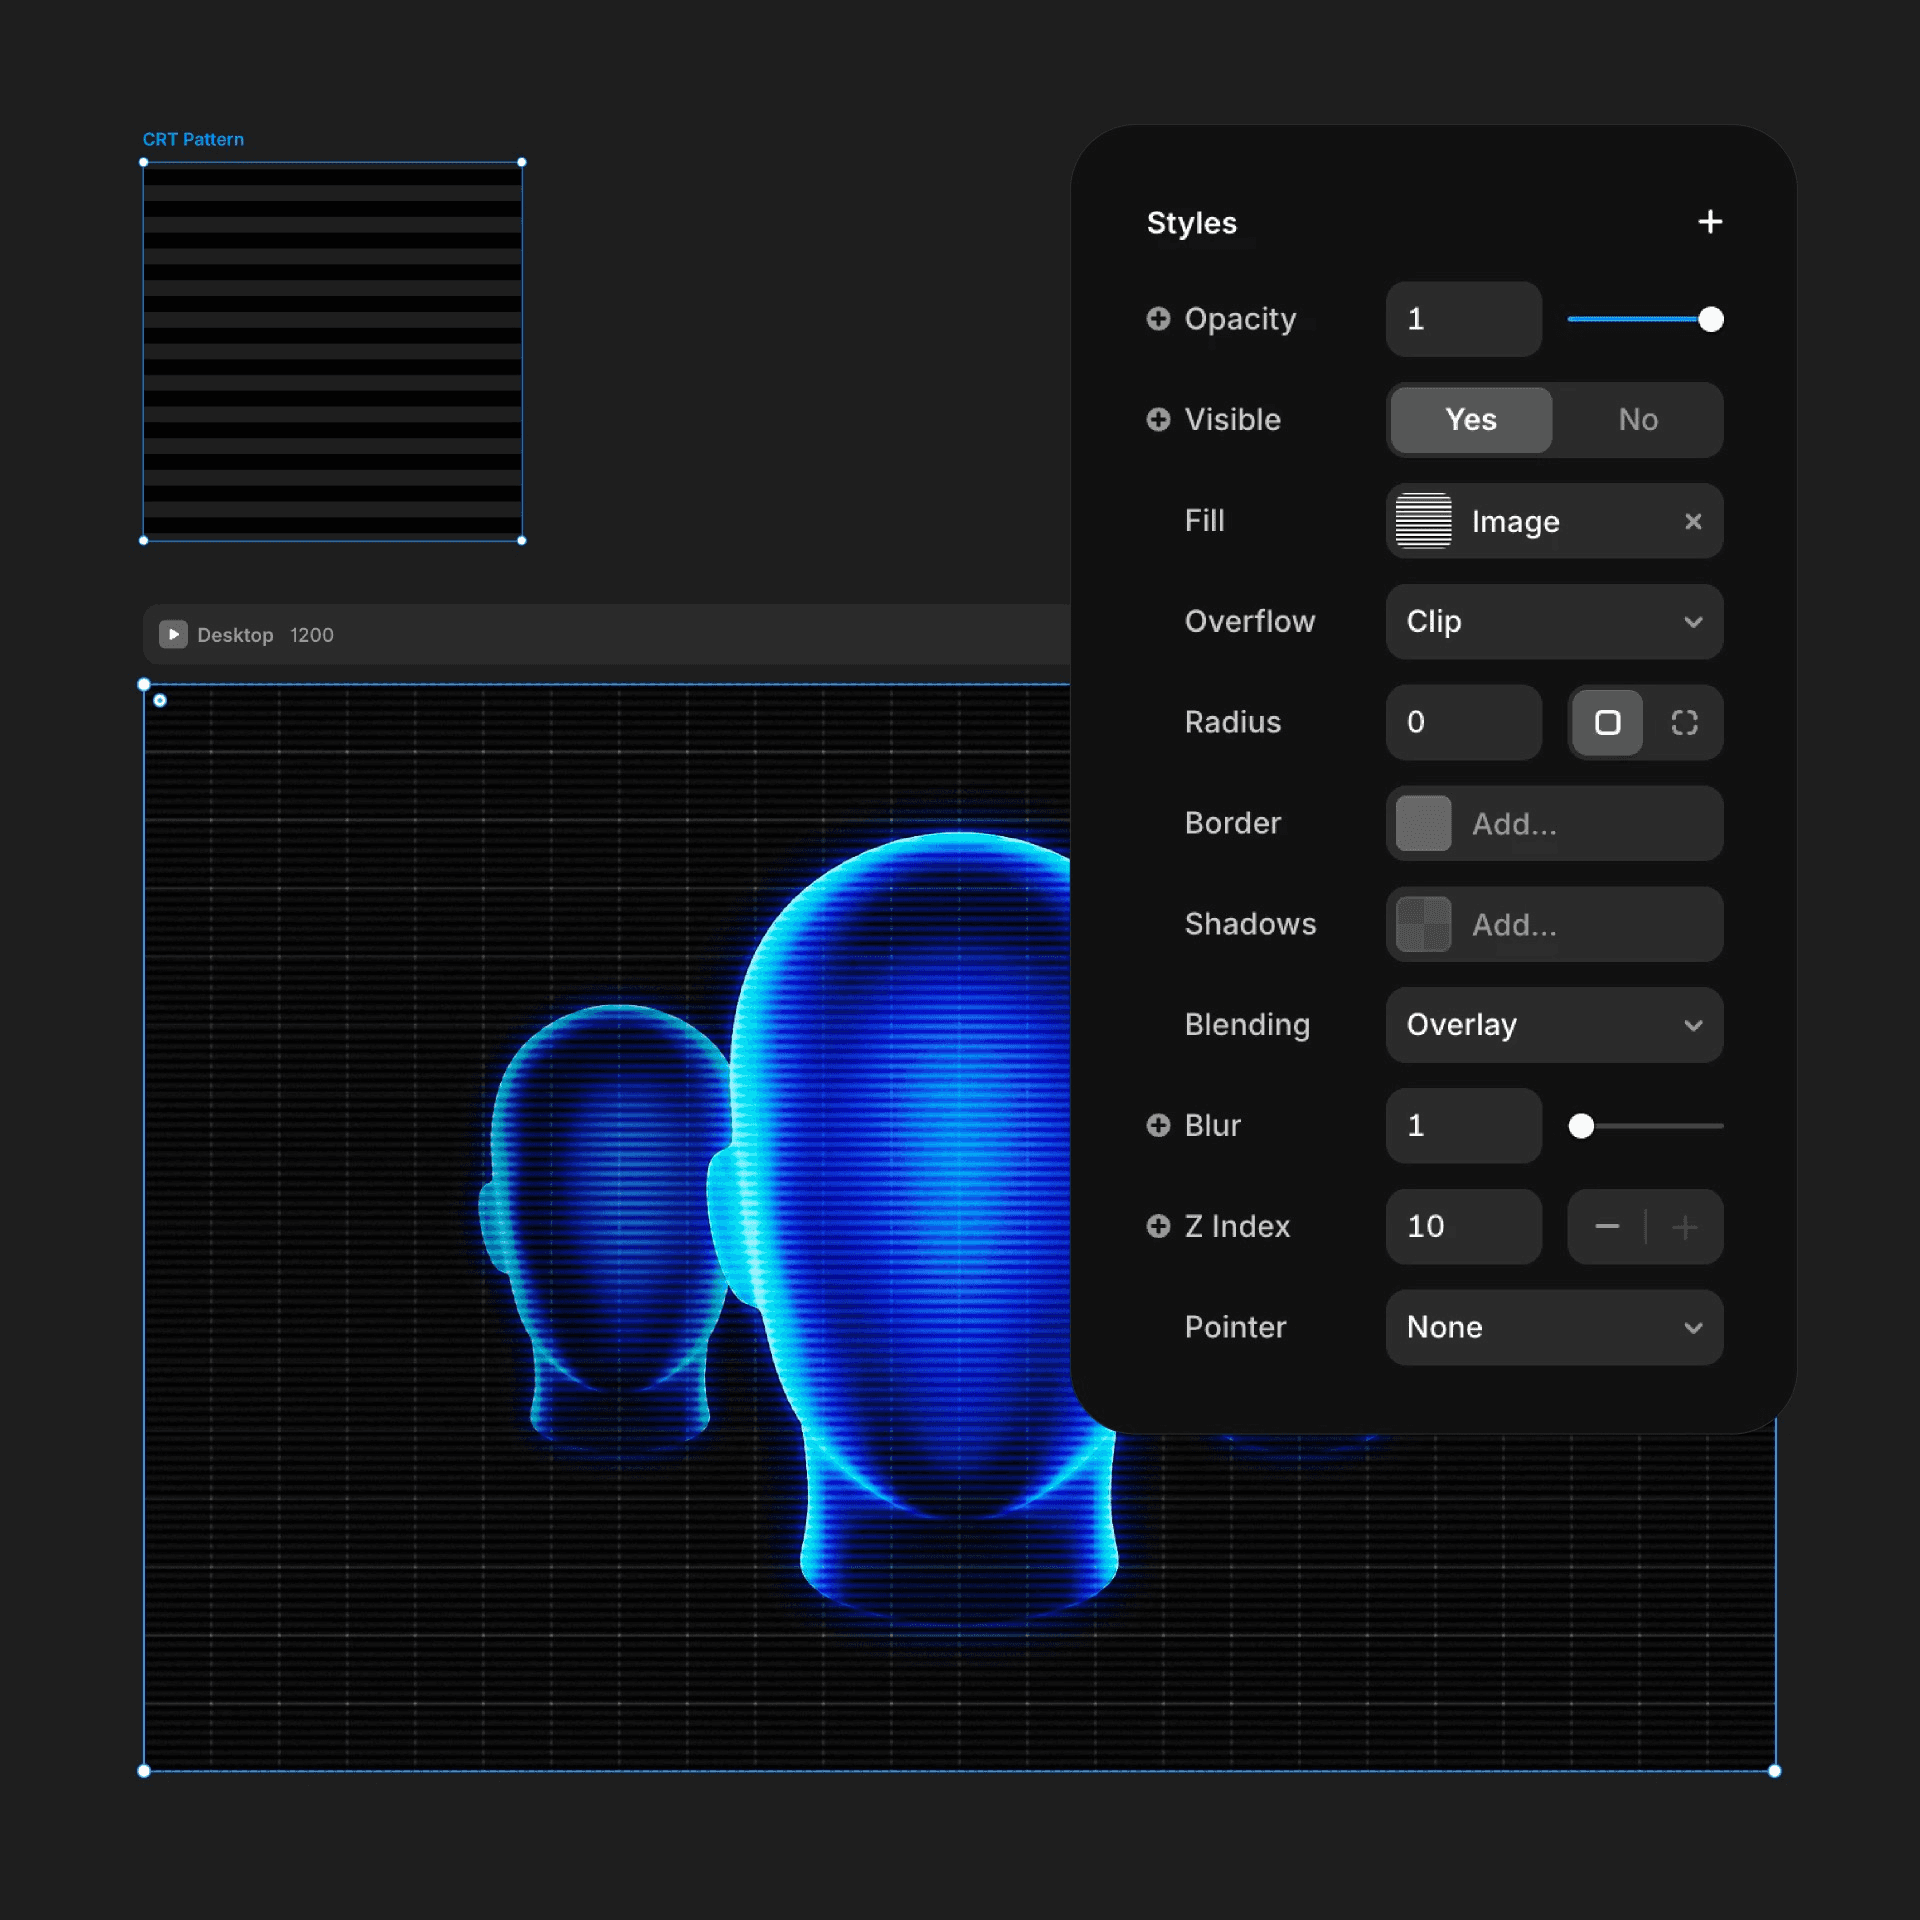
Task: Add a Border with the Add button
Action: point(1553,823)
